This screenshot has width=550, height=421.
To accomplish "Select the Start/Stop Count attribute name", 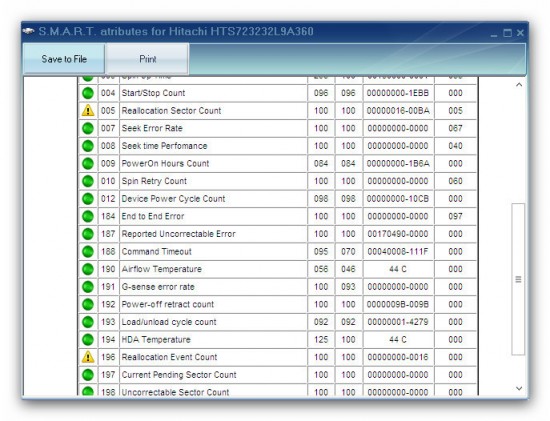I will 153,93.
